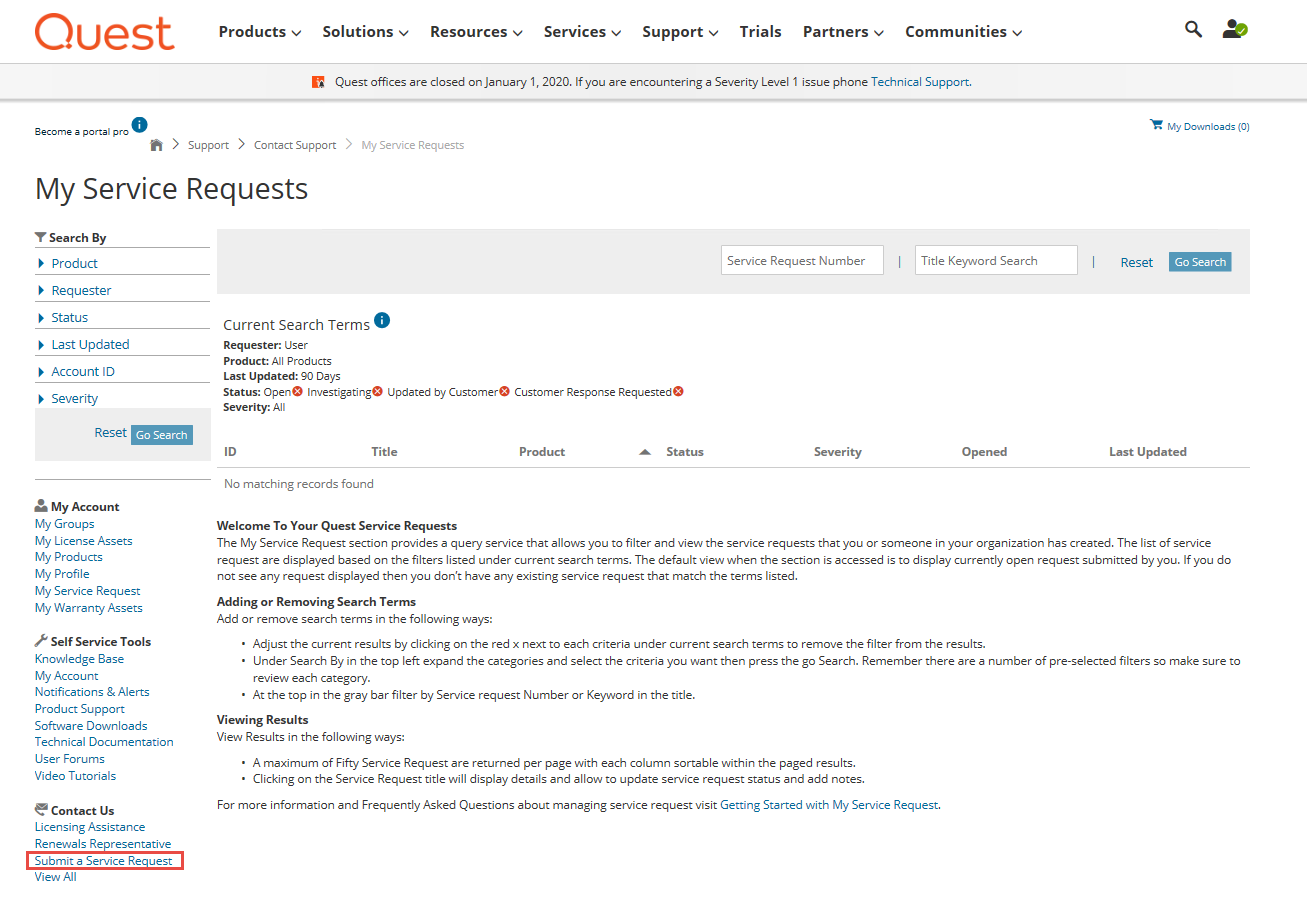
Task: Open the site search magnifier icon
Action: (1193, 29)
